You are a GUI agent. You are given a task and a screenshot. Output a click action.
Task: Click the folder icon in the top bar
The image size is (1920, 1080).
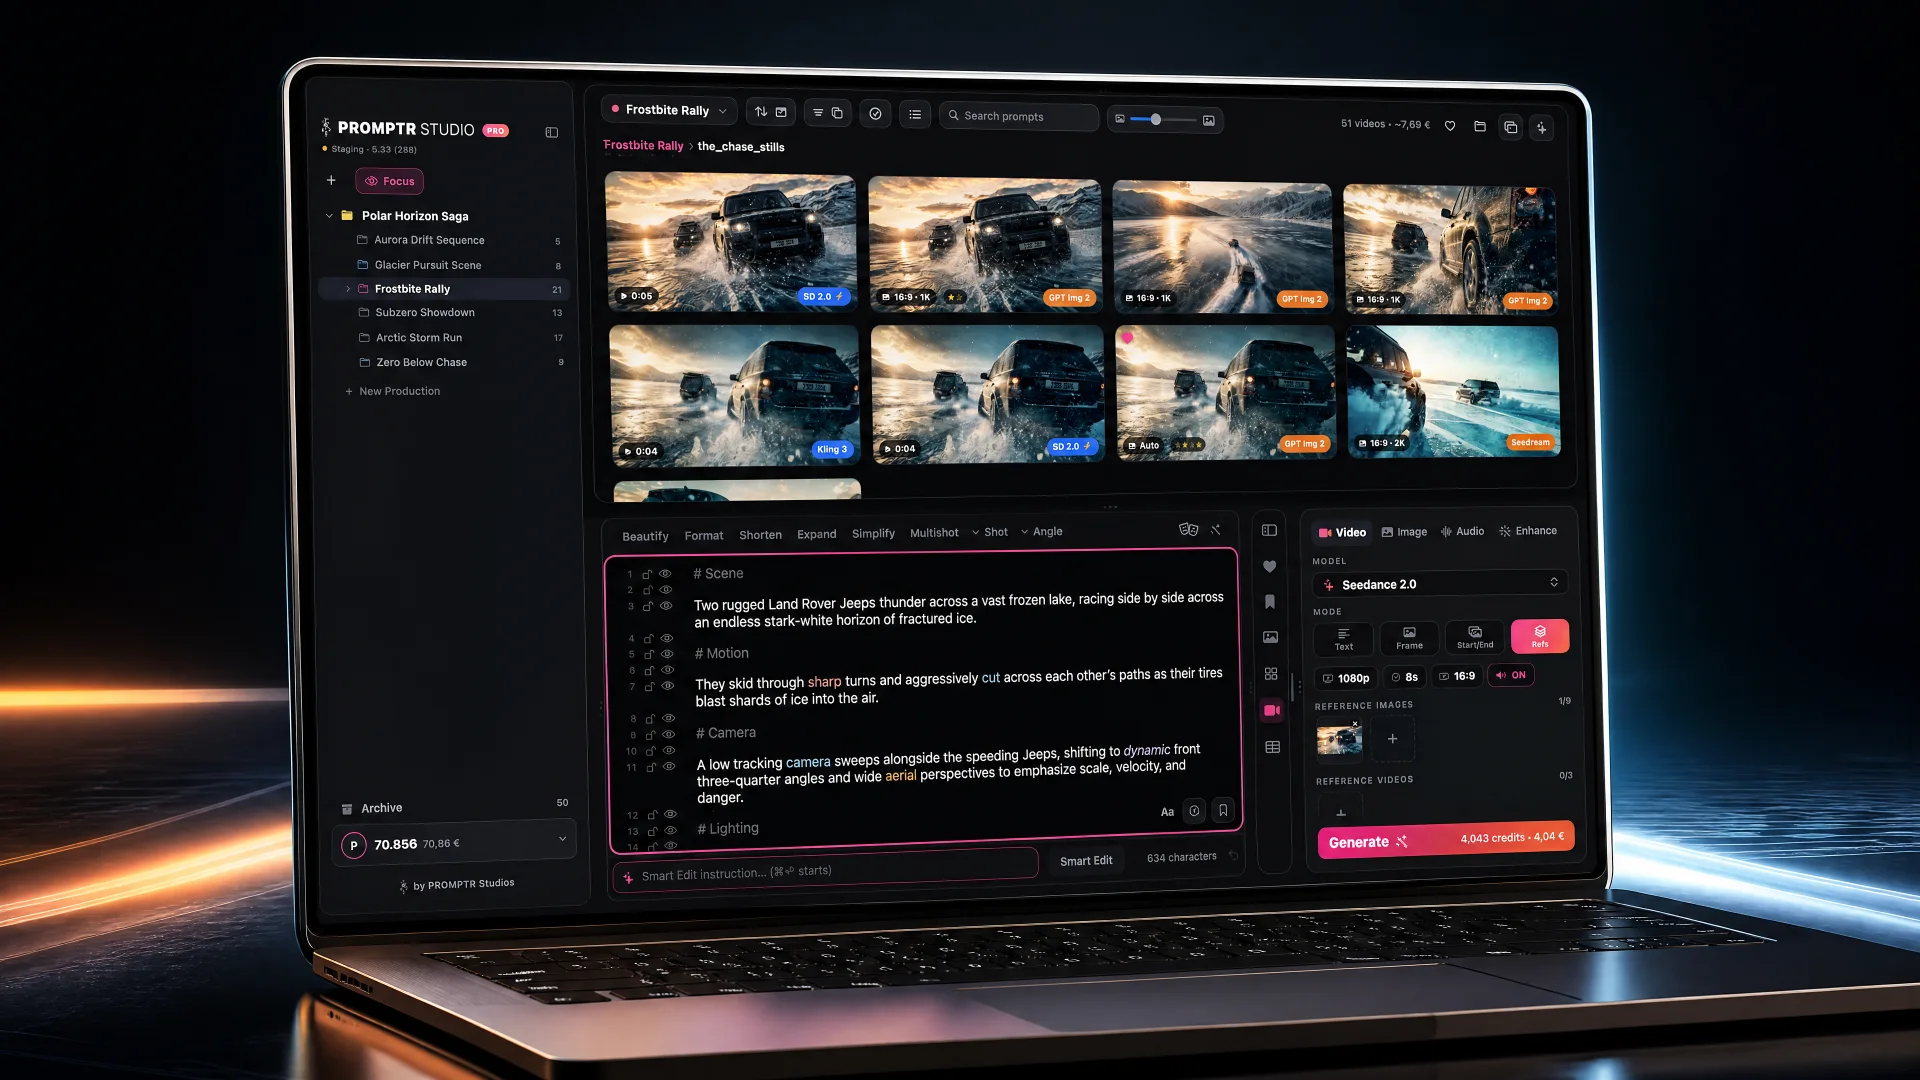1480,126
